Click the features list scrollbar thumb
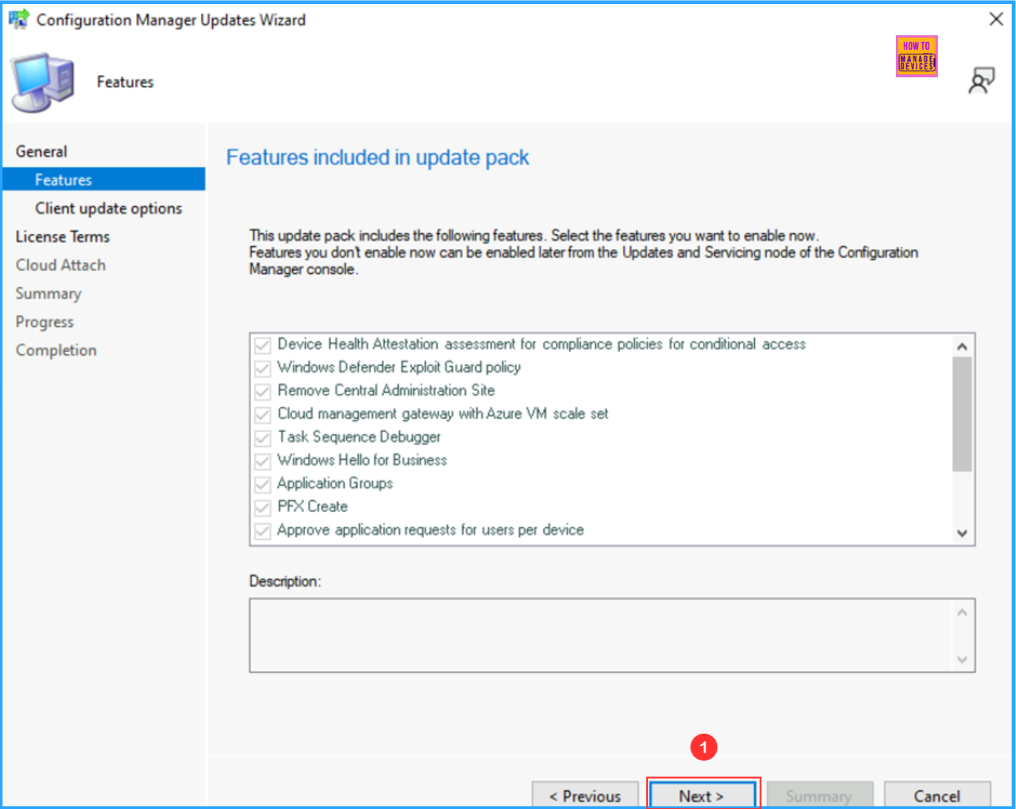The width and height of the screenshot is (1016, 809). coord(962,415)
